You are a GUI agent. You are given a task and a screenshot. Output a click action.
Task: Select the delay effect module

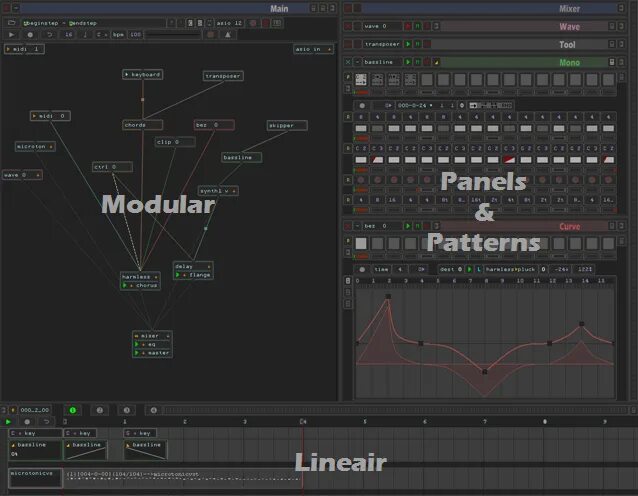(193, 266)
